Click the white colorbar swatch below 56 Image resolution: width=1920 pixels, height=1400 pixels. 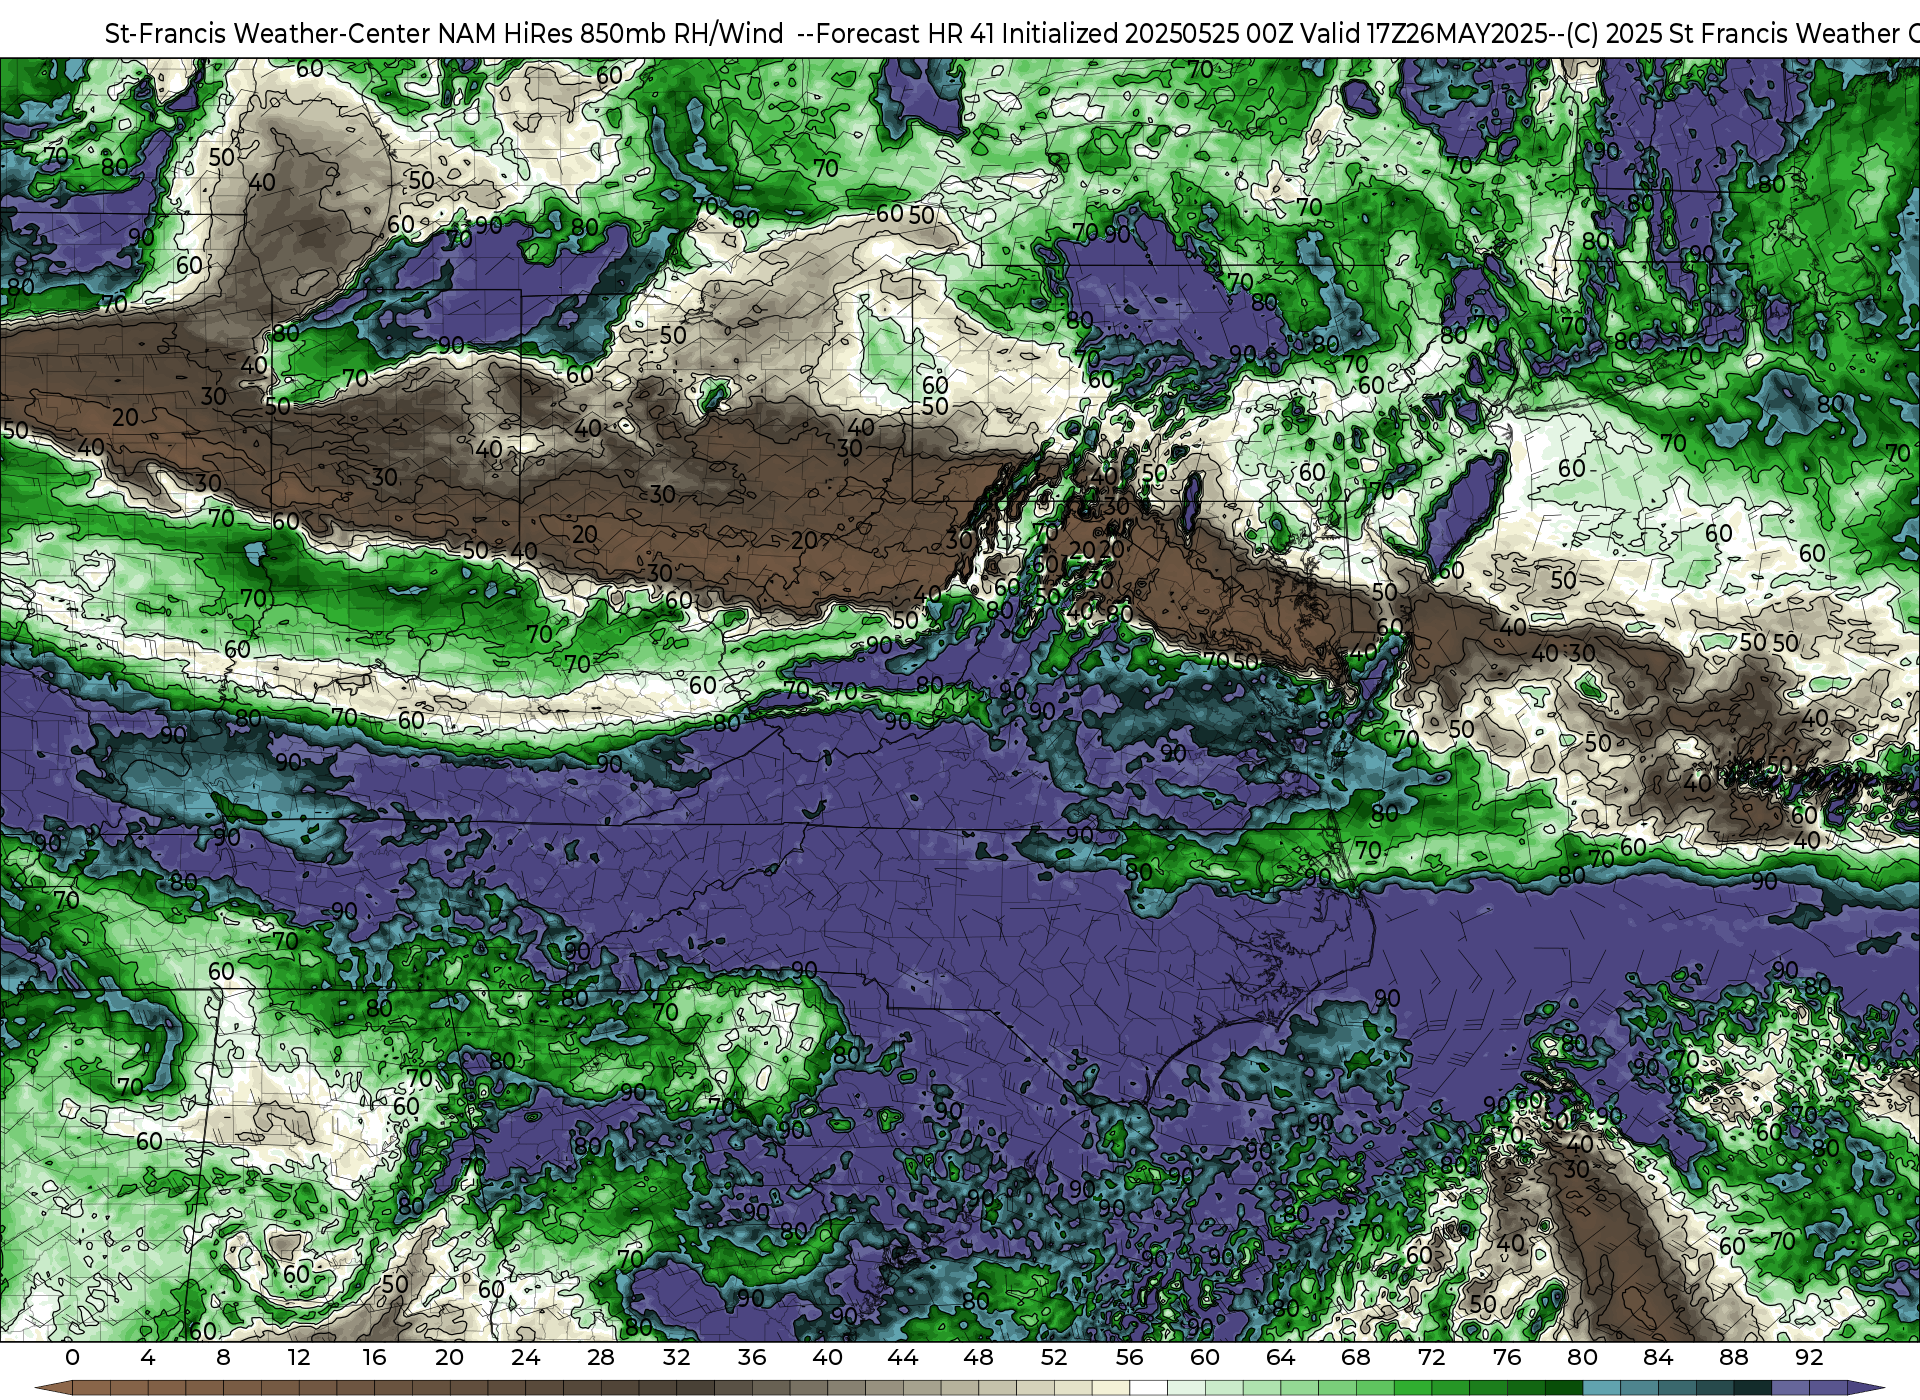tap(1148, 1389)
